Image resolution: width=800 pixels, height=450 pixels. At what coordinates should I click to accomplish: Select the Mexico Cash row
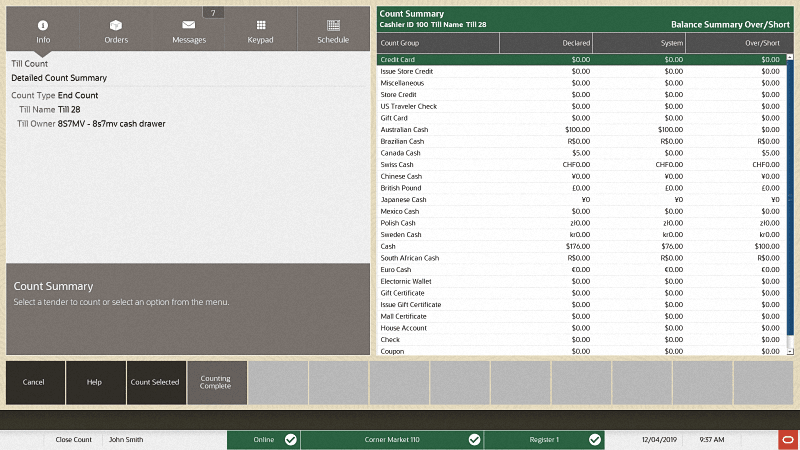(x=582, y=211)
